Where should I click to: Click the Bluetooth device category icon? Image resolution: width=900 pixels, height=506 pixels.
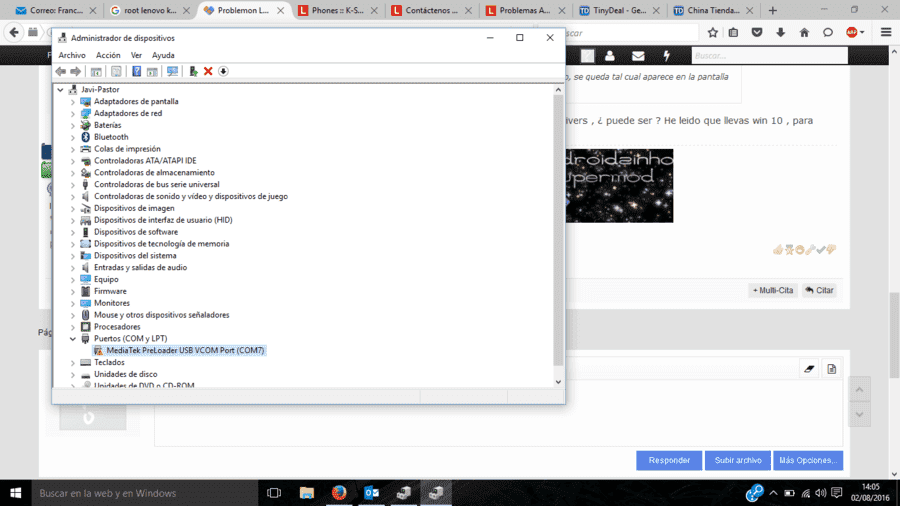pos(86,137)
